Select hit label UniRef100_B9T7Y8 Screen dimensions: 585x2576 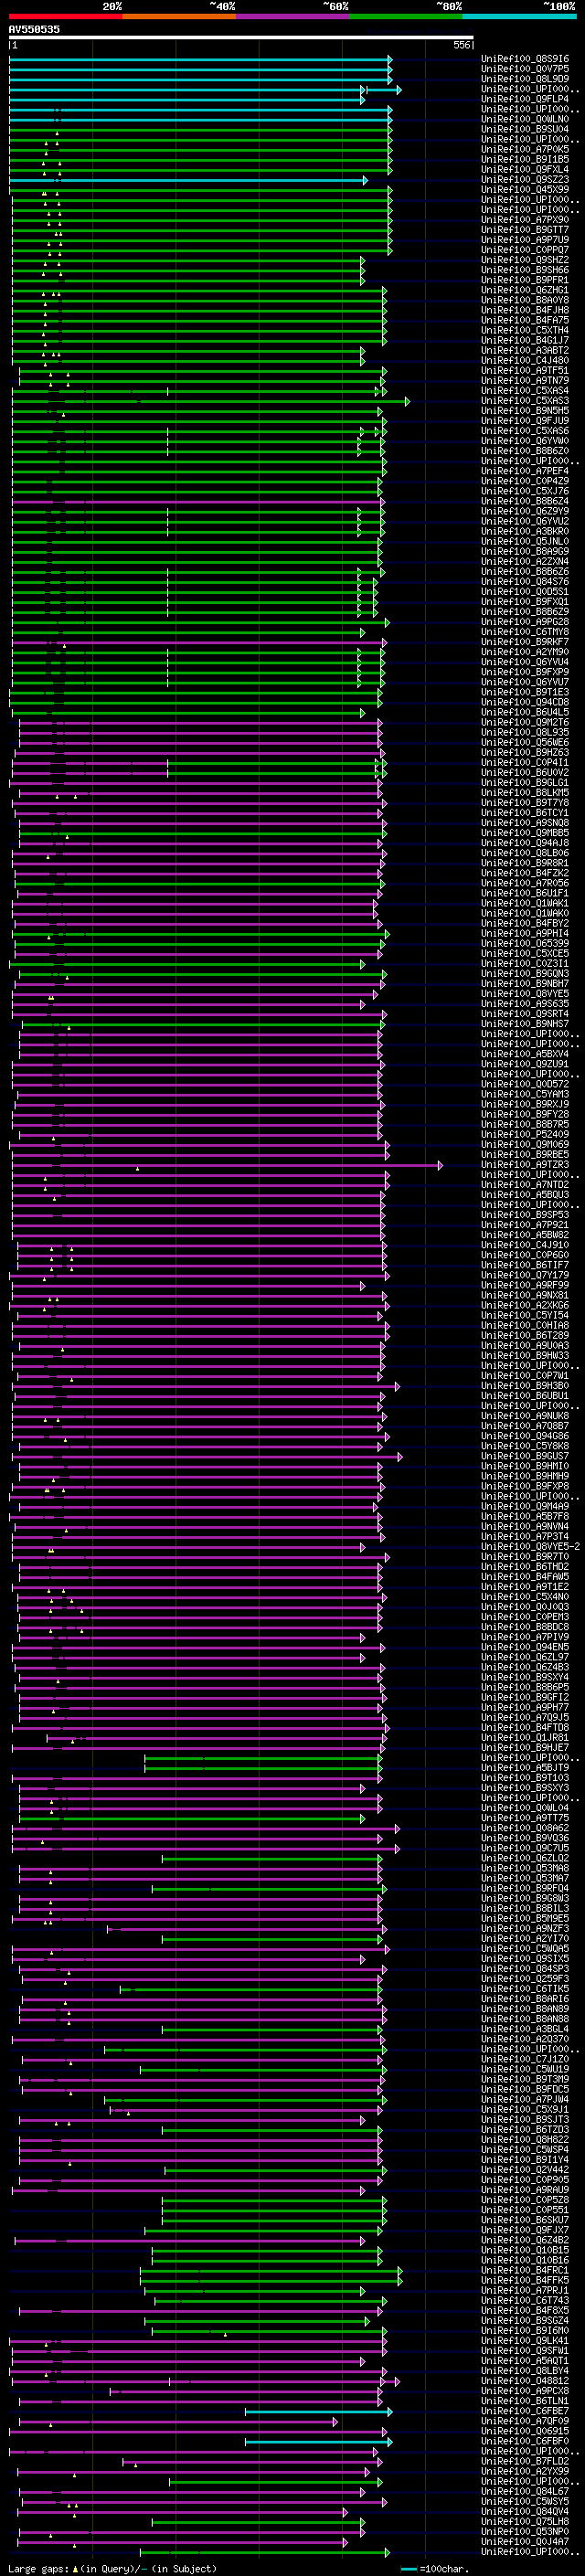pos(525,802)
